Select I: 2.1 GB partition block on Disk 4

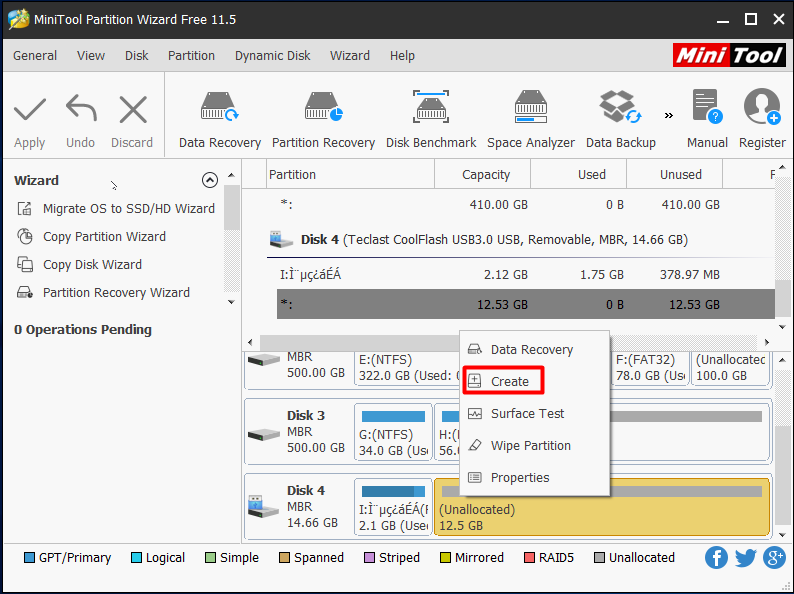pyautogui.click(x=393, y=507)
